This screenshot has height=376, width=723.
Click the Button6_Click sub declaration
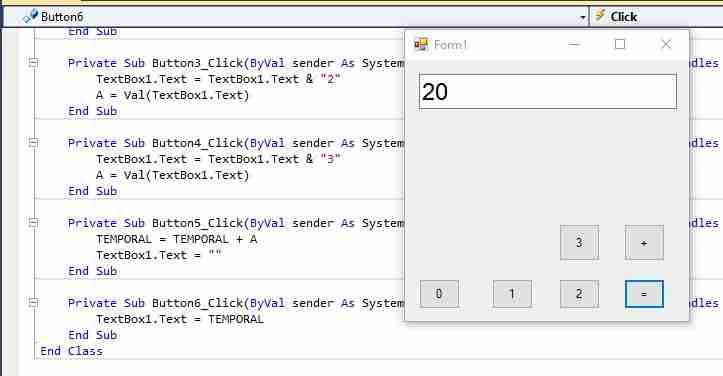point(236,303)
